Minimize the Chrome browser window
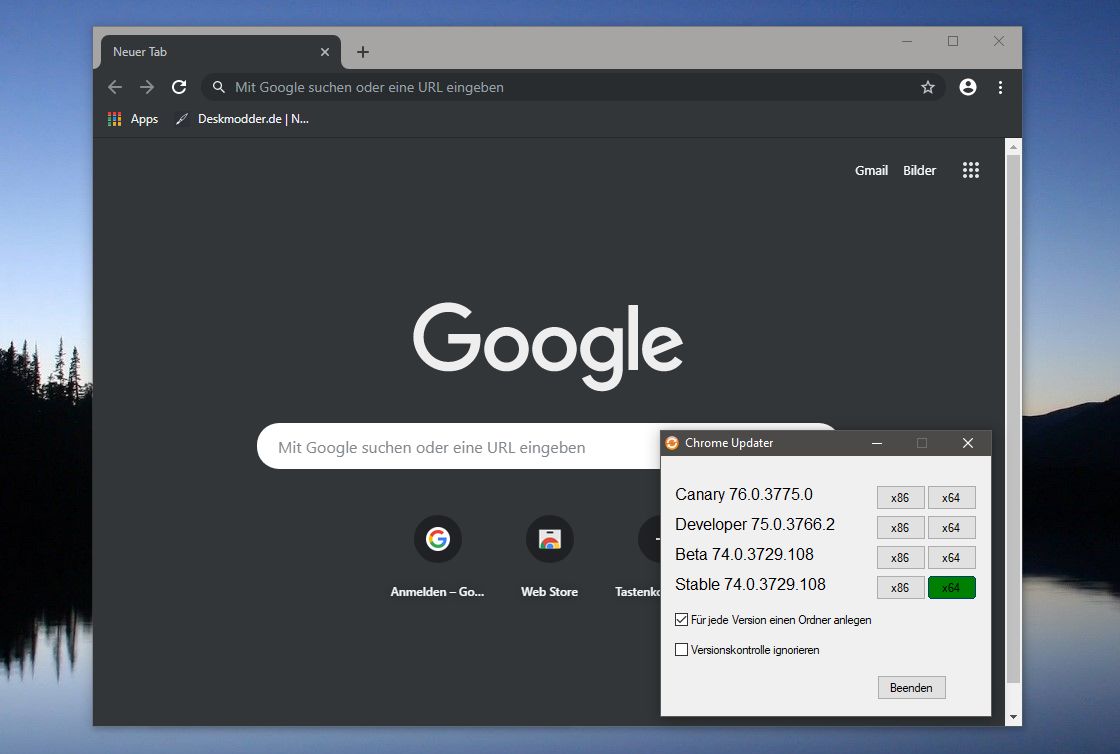The height and width of the screenshot is (754, 1120). [x=907, y=41]
